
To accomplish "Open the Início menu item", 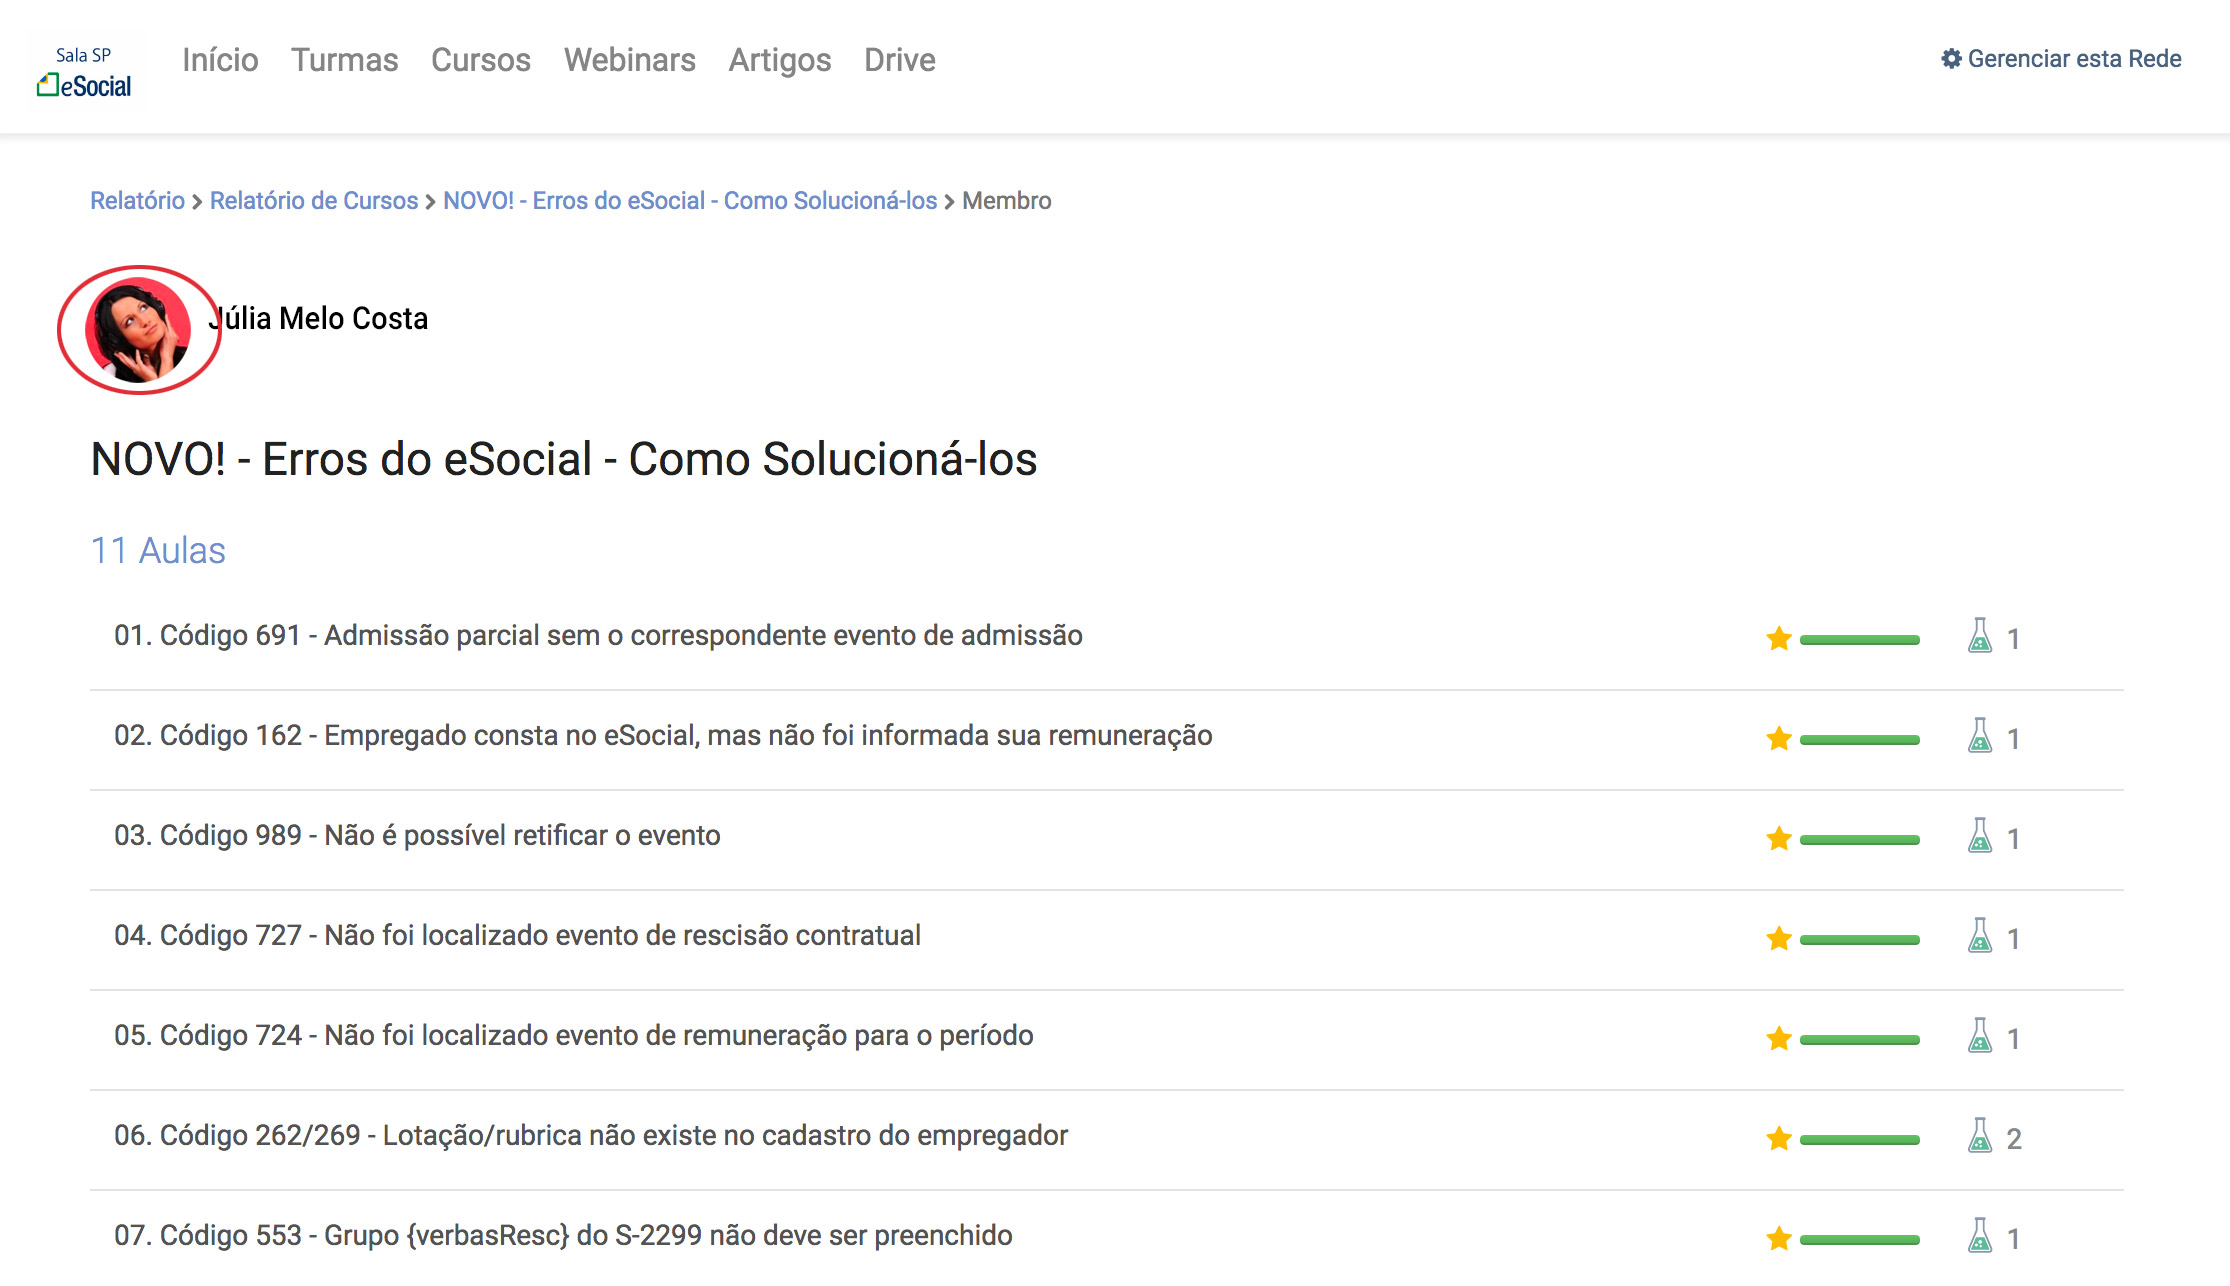I will tap(220, 60).
